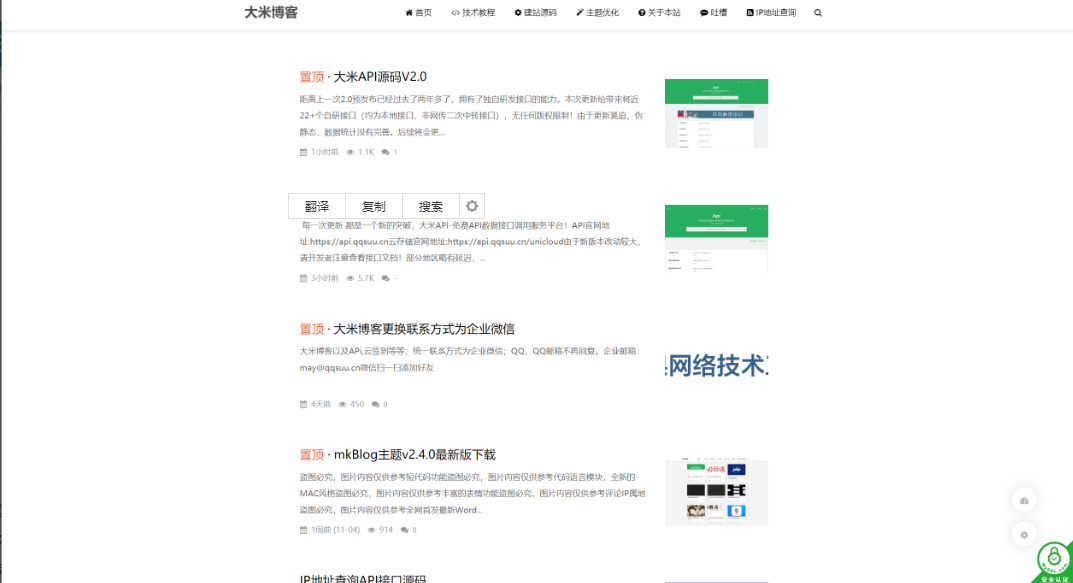Click the pen icon beside 主题优化
This screenshot has height=583, width=1073.
(x=582, y=13)
